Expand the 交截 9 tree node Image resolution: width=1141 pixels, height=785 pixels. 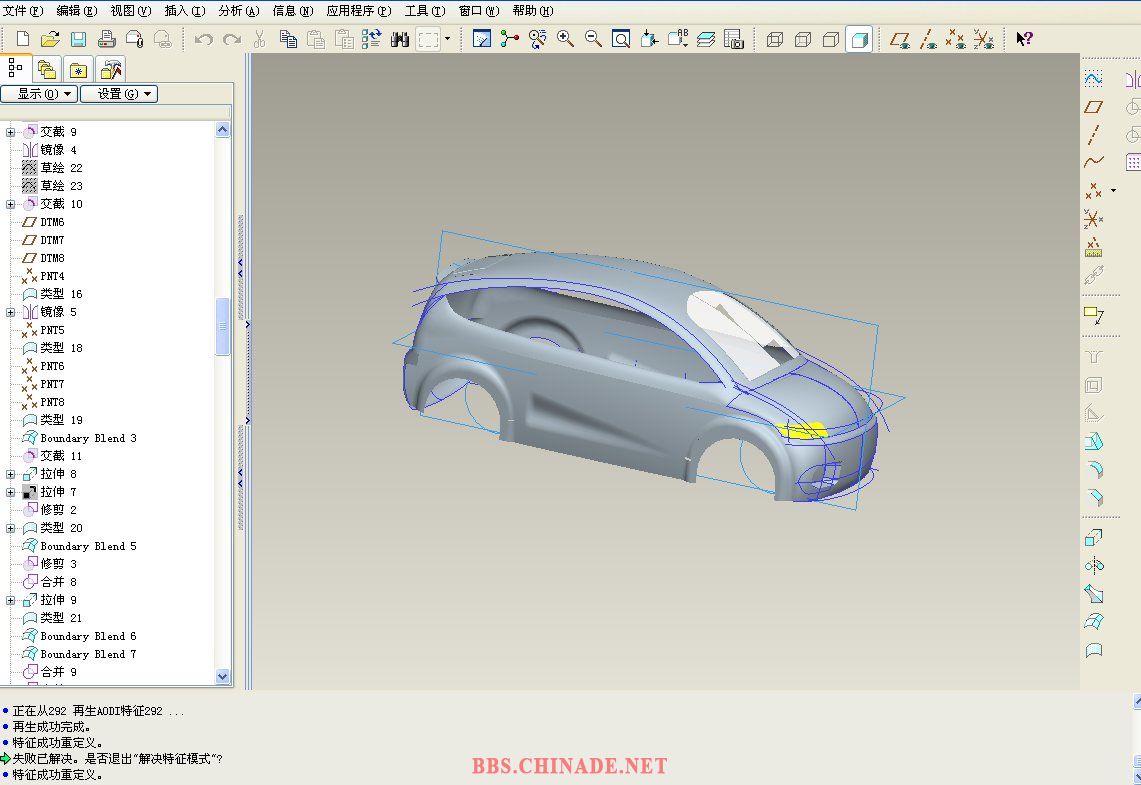point(10,132)
